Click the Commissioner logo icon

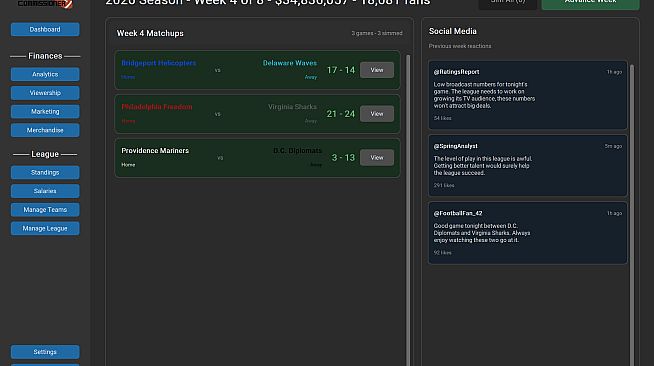(45, 4)
